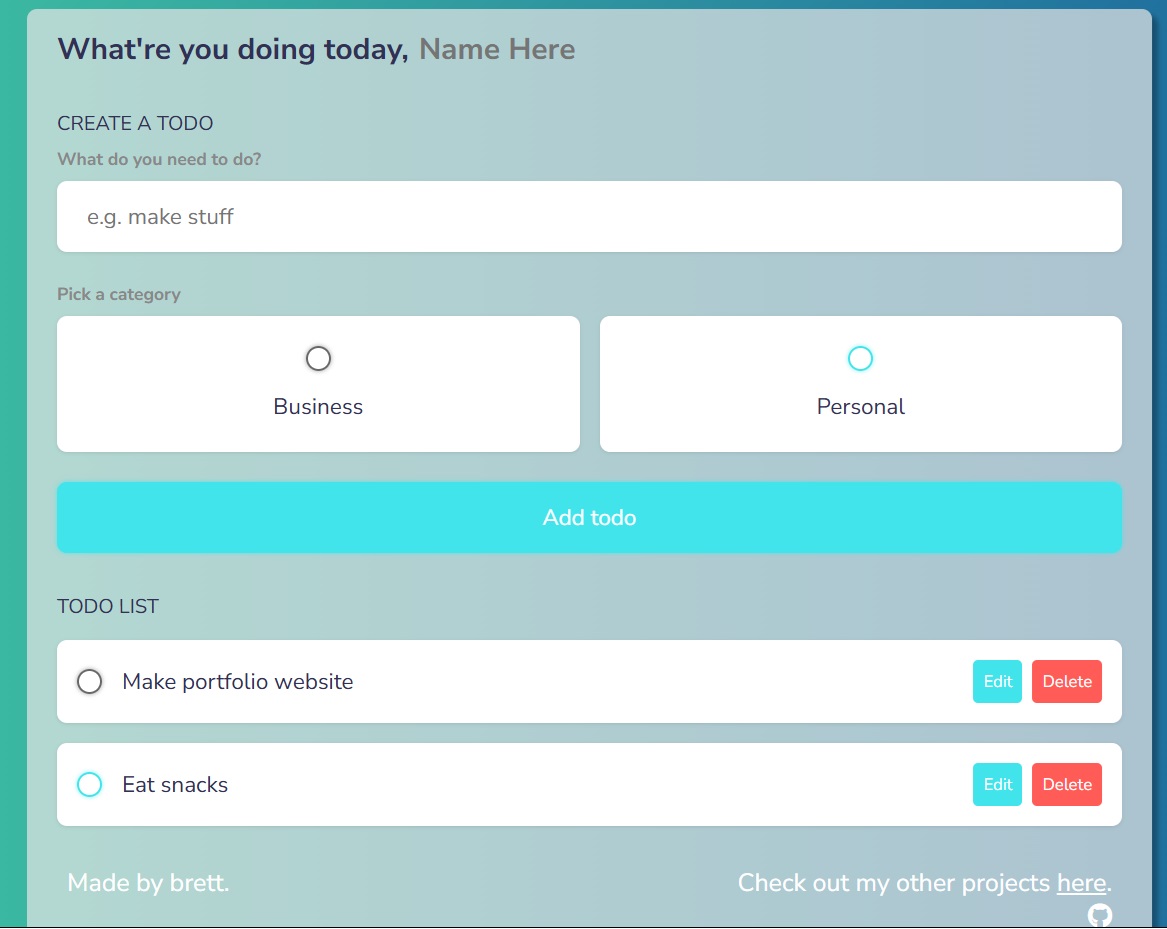Edit the 'Eat snacks' todo
1167x929 pixels.
(x=996, y=784)
